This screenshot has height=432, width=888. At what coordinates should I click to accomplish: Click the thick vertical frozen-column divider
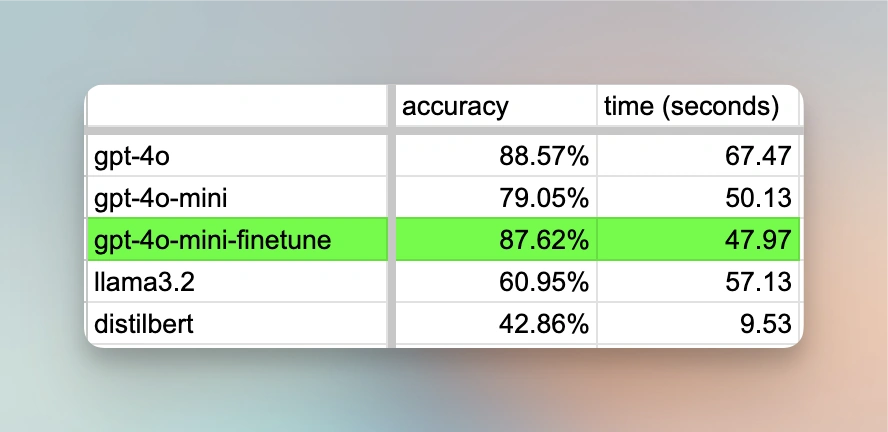click(391, 220)
